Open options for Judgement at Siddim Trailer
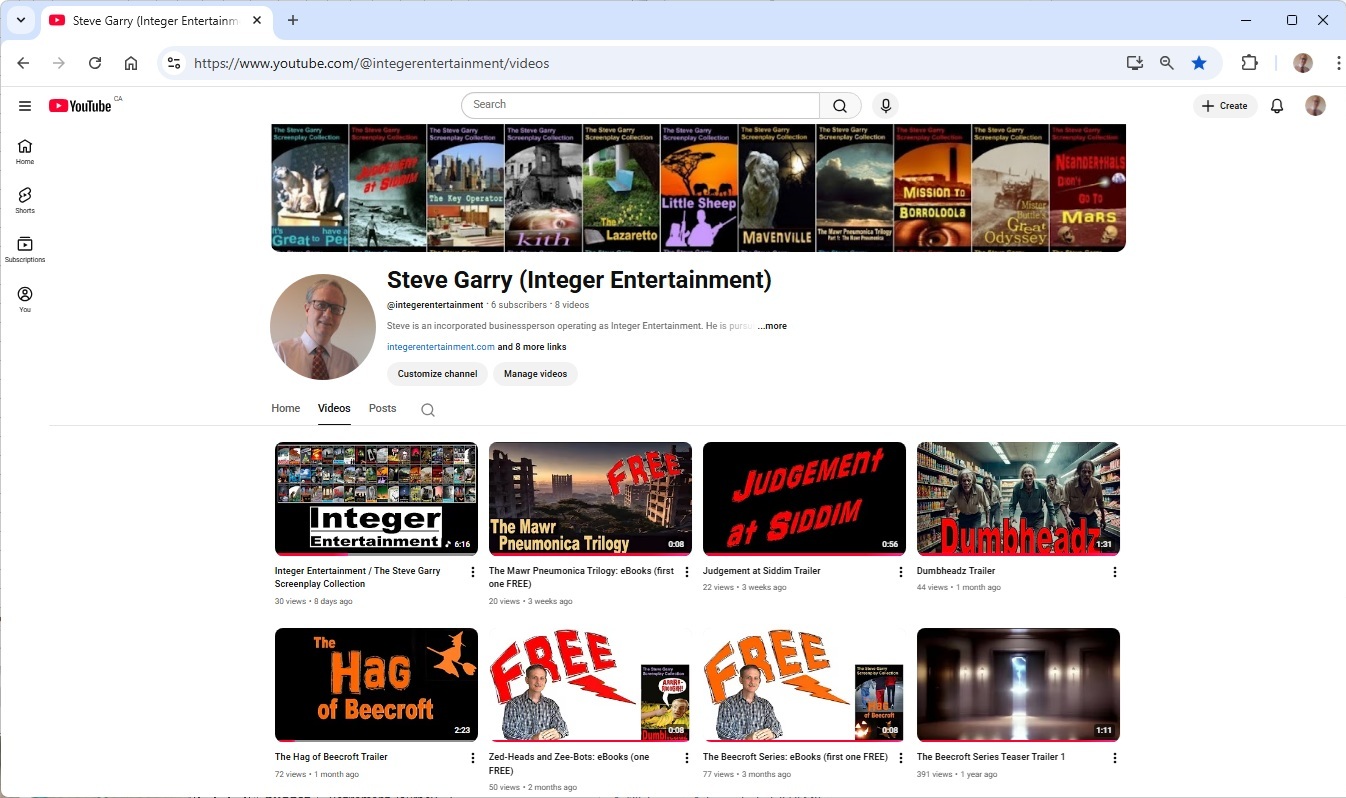 click(x=900, y=572)
